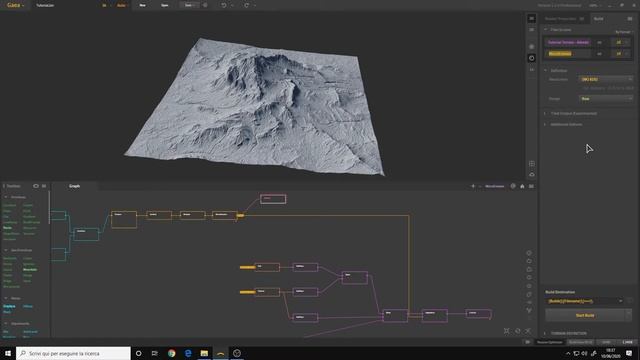
Task: Toggle the 'on' switch of purple output row
Action: coord(600,42)
